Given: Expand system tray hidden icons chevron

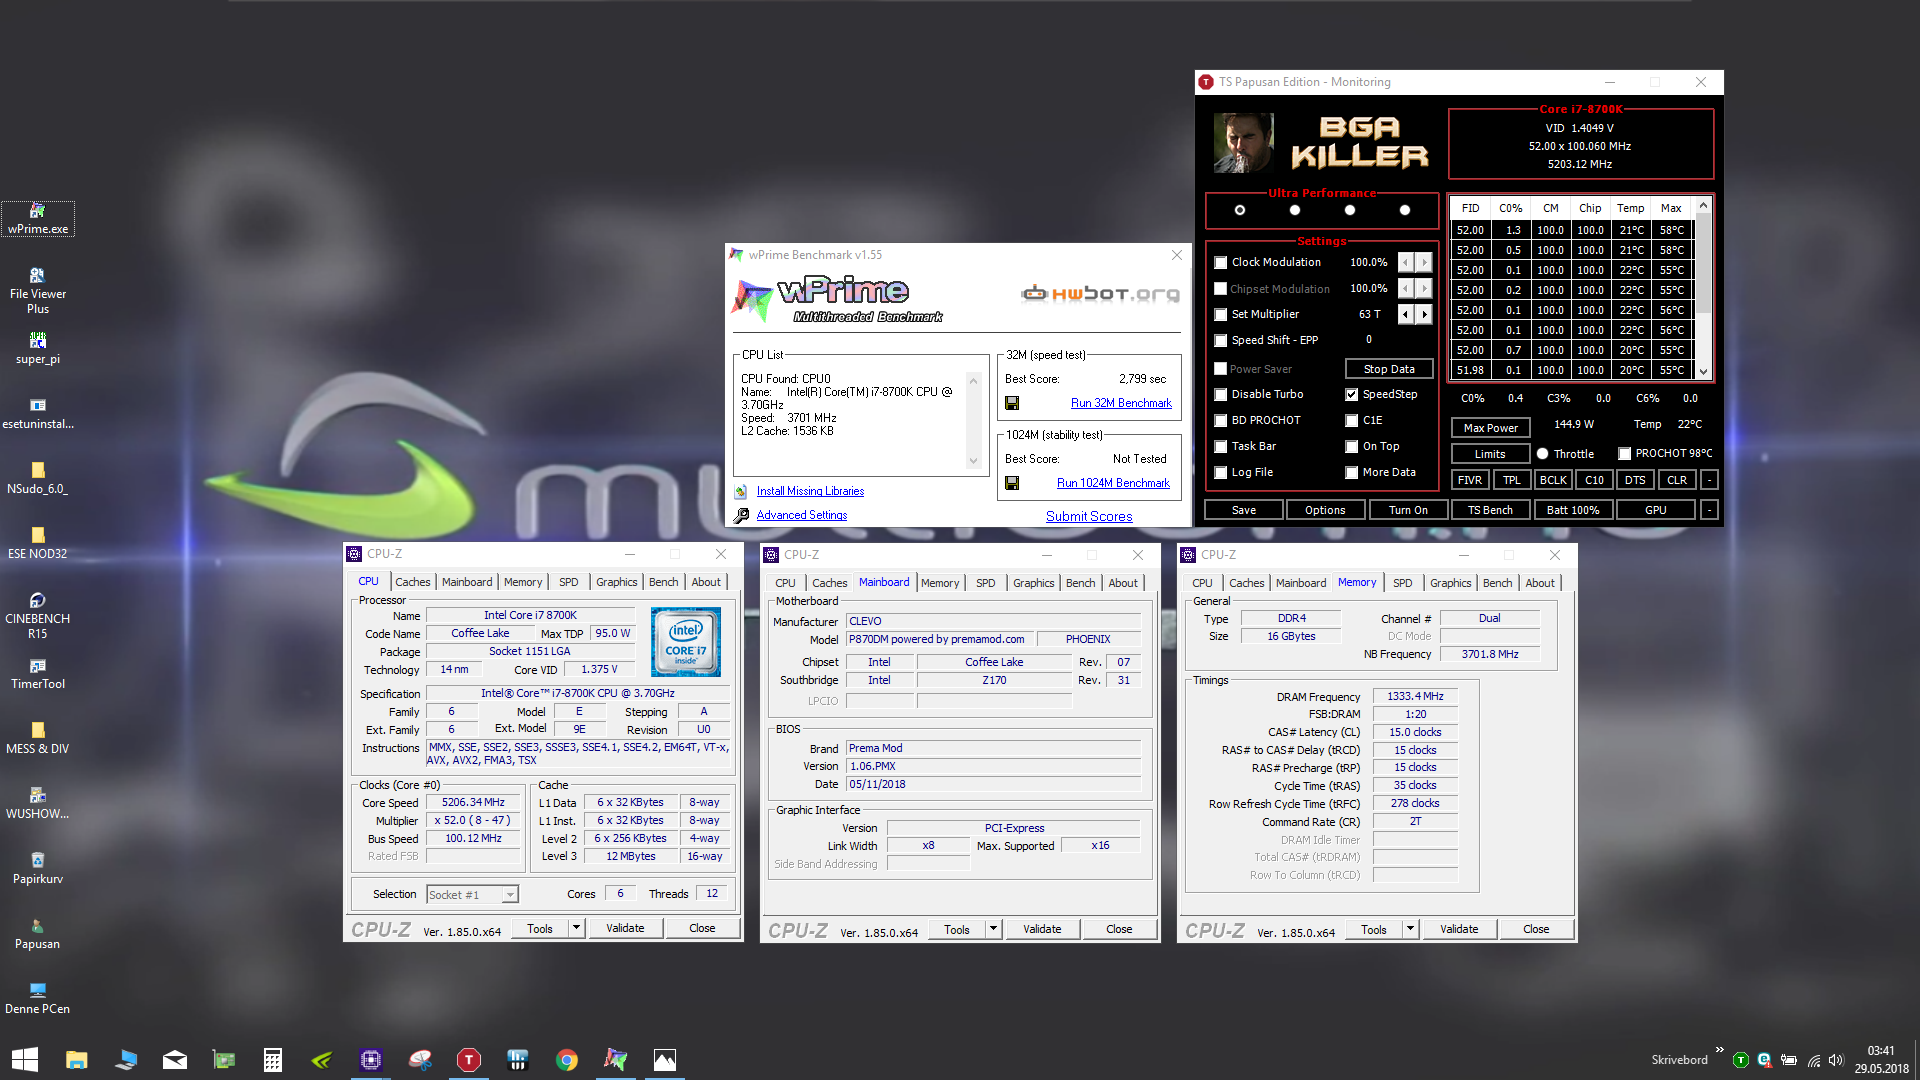Looking at the screenshot, I should pos(1719,1050).
